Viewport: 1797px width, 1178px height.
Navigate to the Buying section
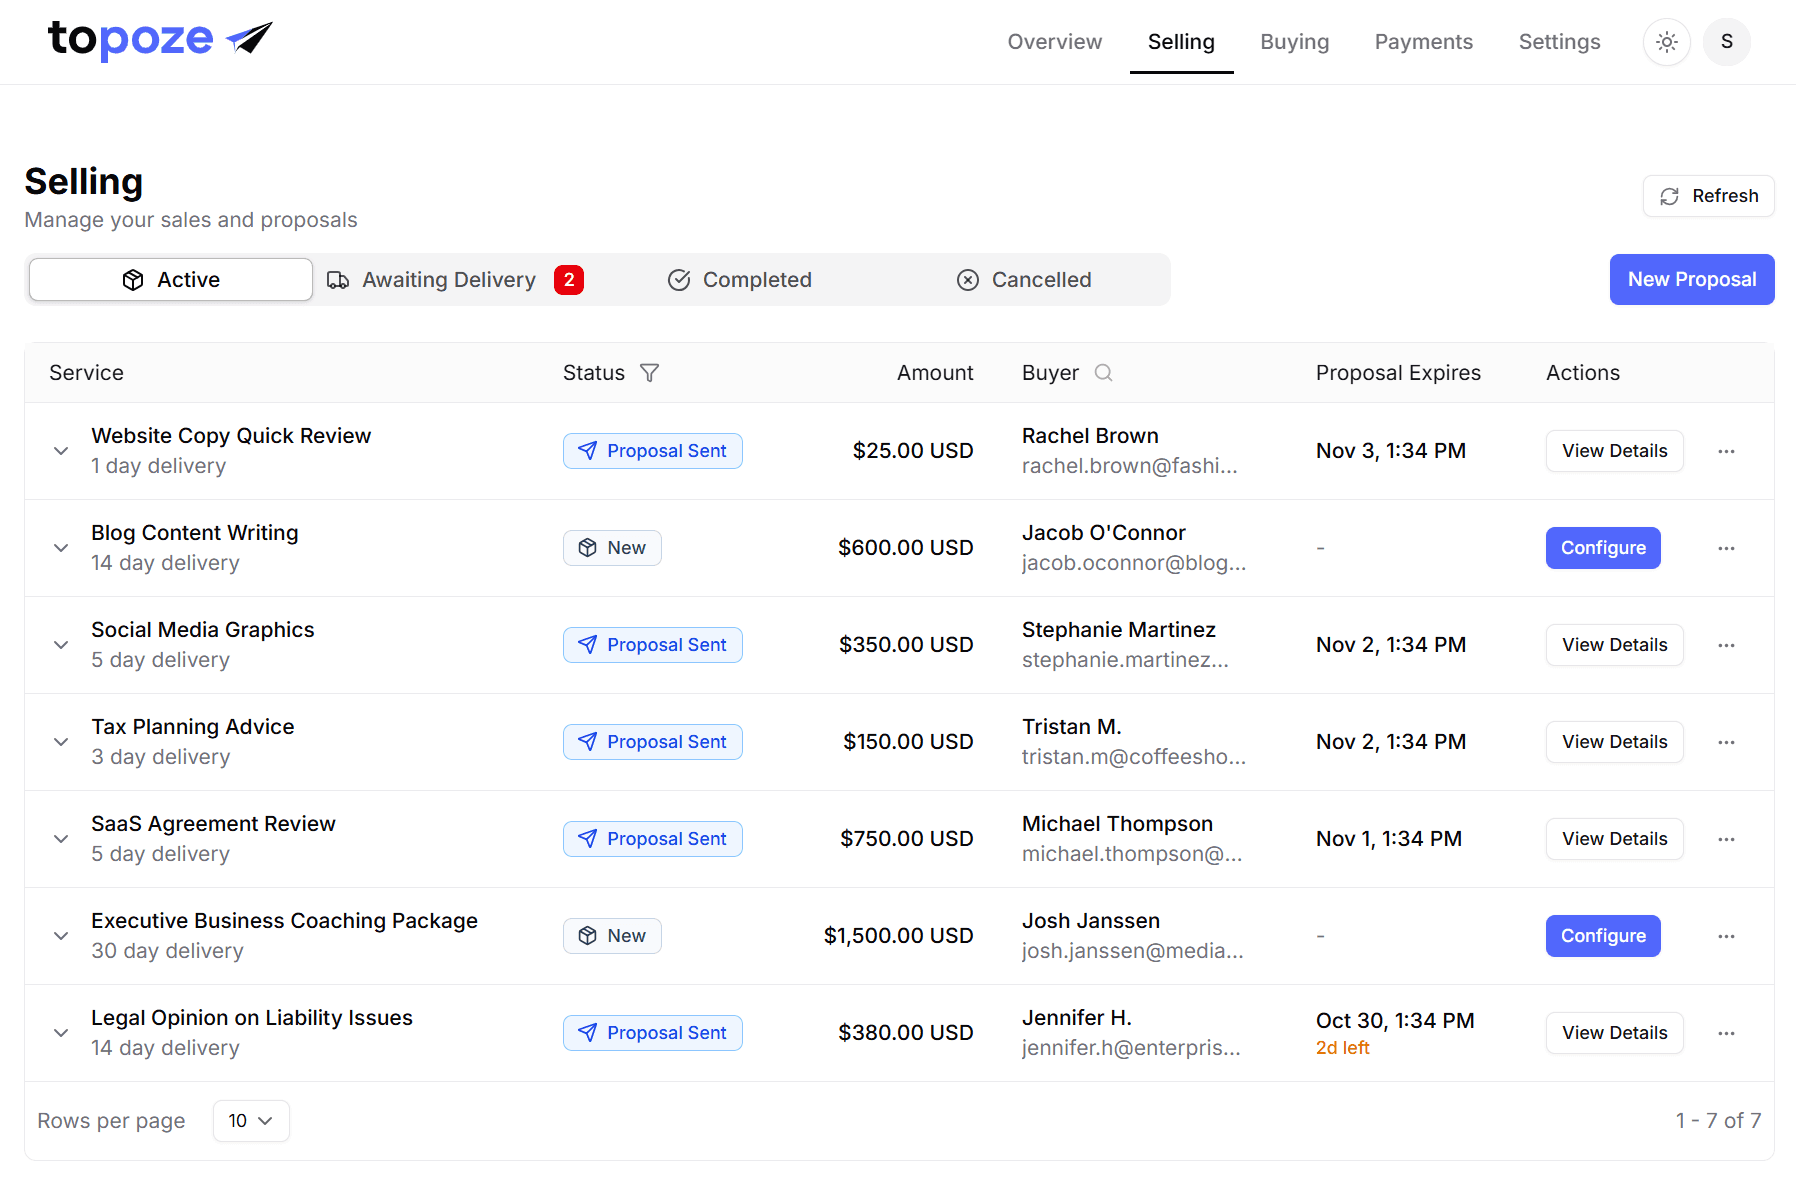click(x=1294, y=41)
